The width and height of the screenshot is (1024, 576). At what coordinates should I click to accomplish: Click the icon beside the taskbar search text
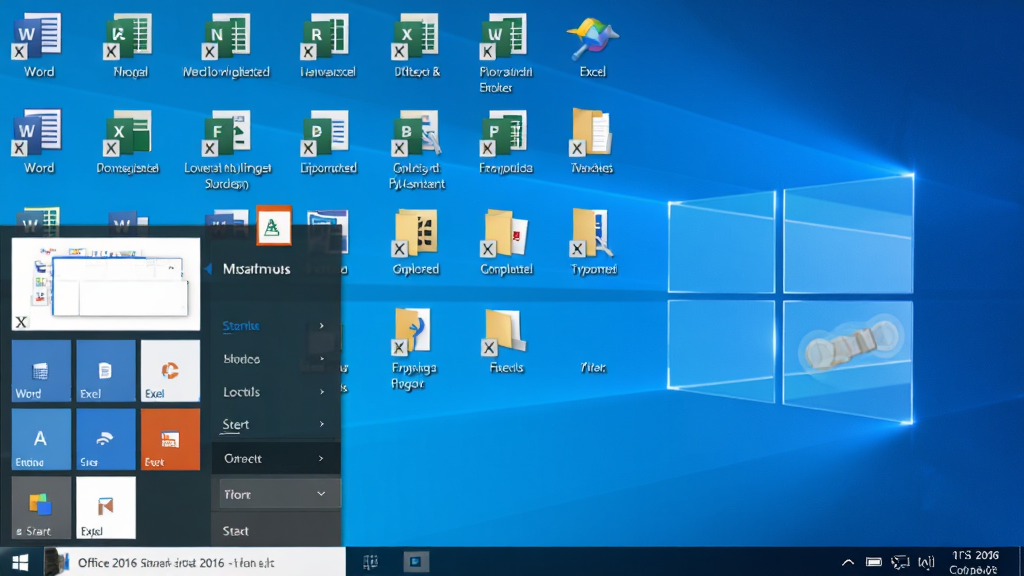57,562
